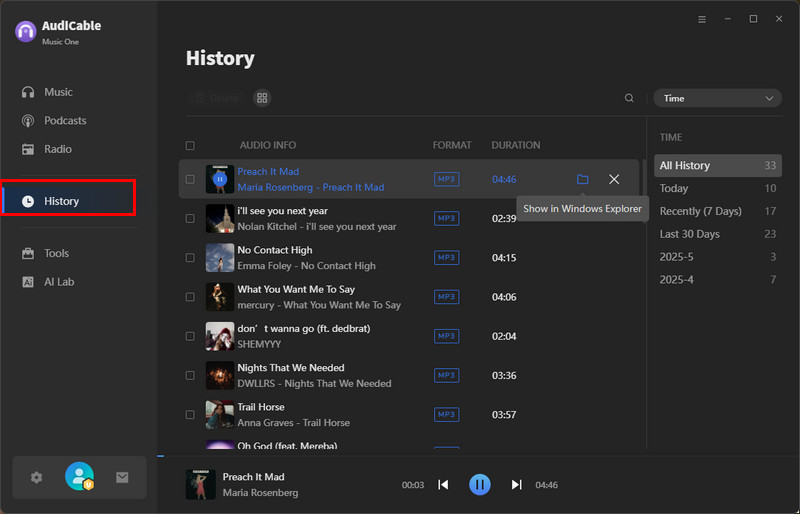Remove Preach It Mad with X icon

tap(614, 179)
